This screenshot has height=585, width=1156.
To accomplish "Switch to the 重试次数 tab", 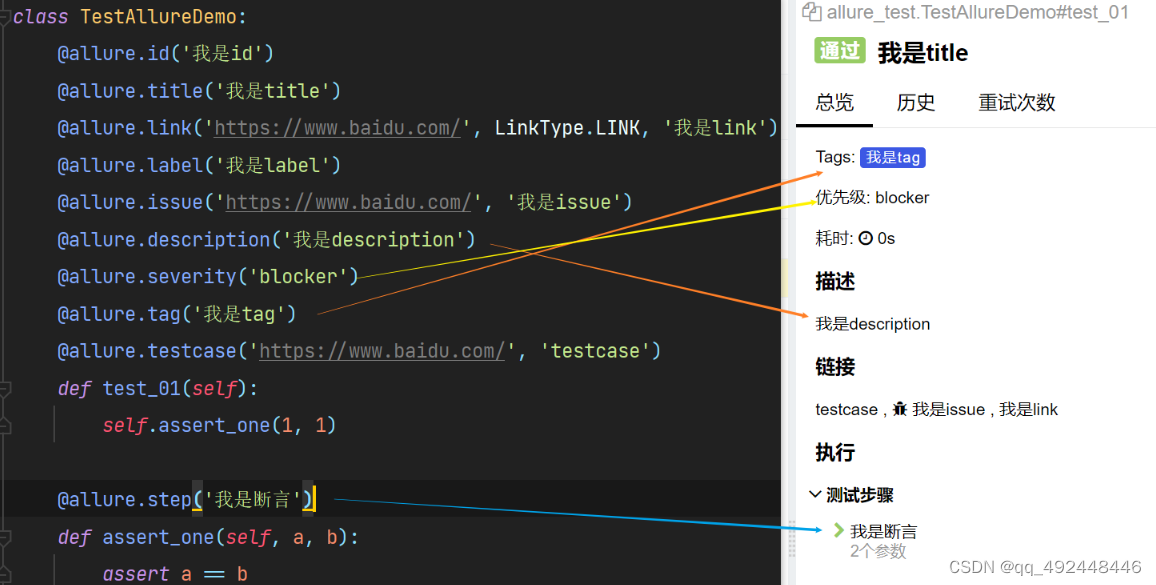I will (x=1016, y=103).
